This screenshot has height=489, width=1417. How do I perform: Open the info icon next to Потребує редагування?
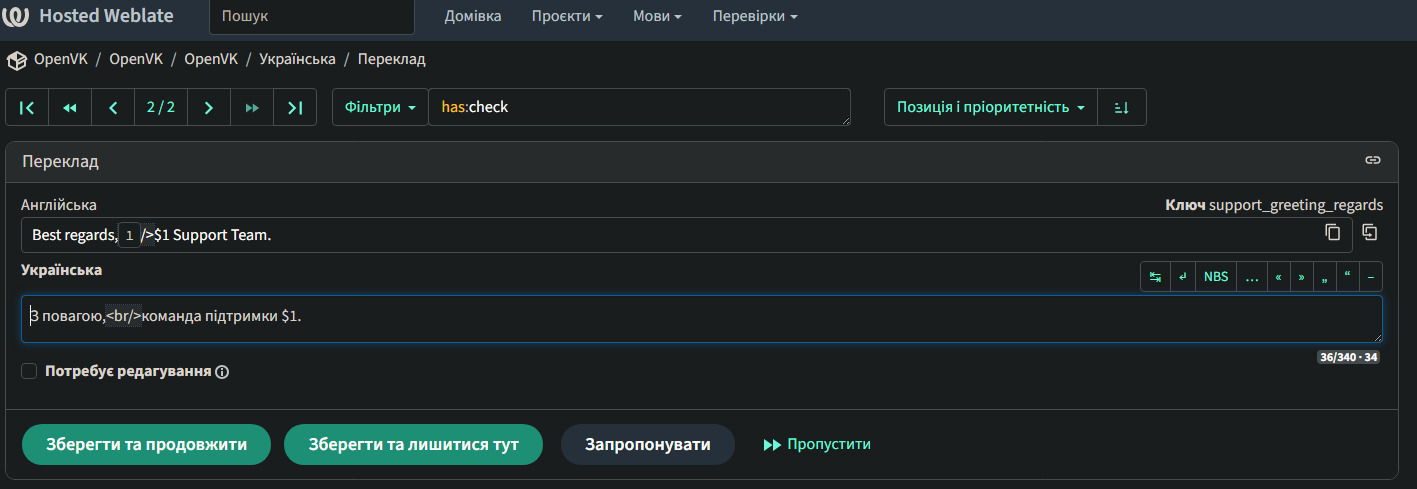pos(222,372)
